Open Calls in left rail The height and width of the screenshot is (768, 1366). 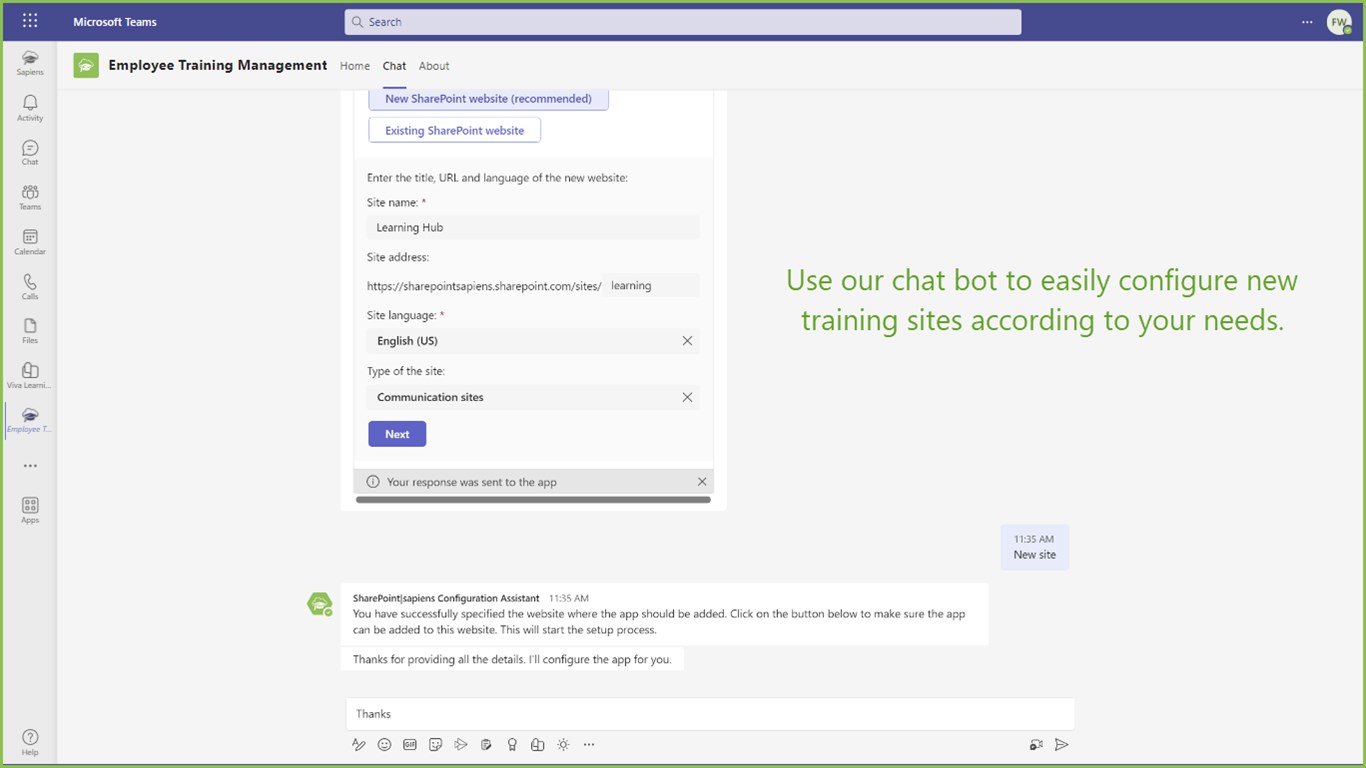(x=30, y=287)
